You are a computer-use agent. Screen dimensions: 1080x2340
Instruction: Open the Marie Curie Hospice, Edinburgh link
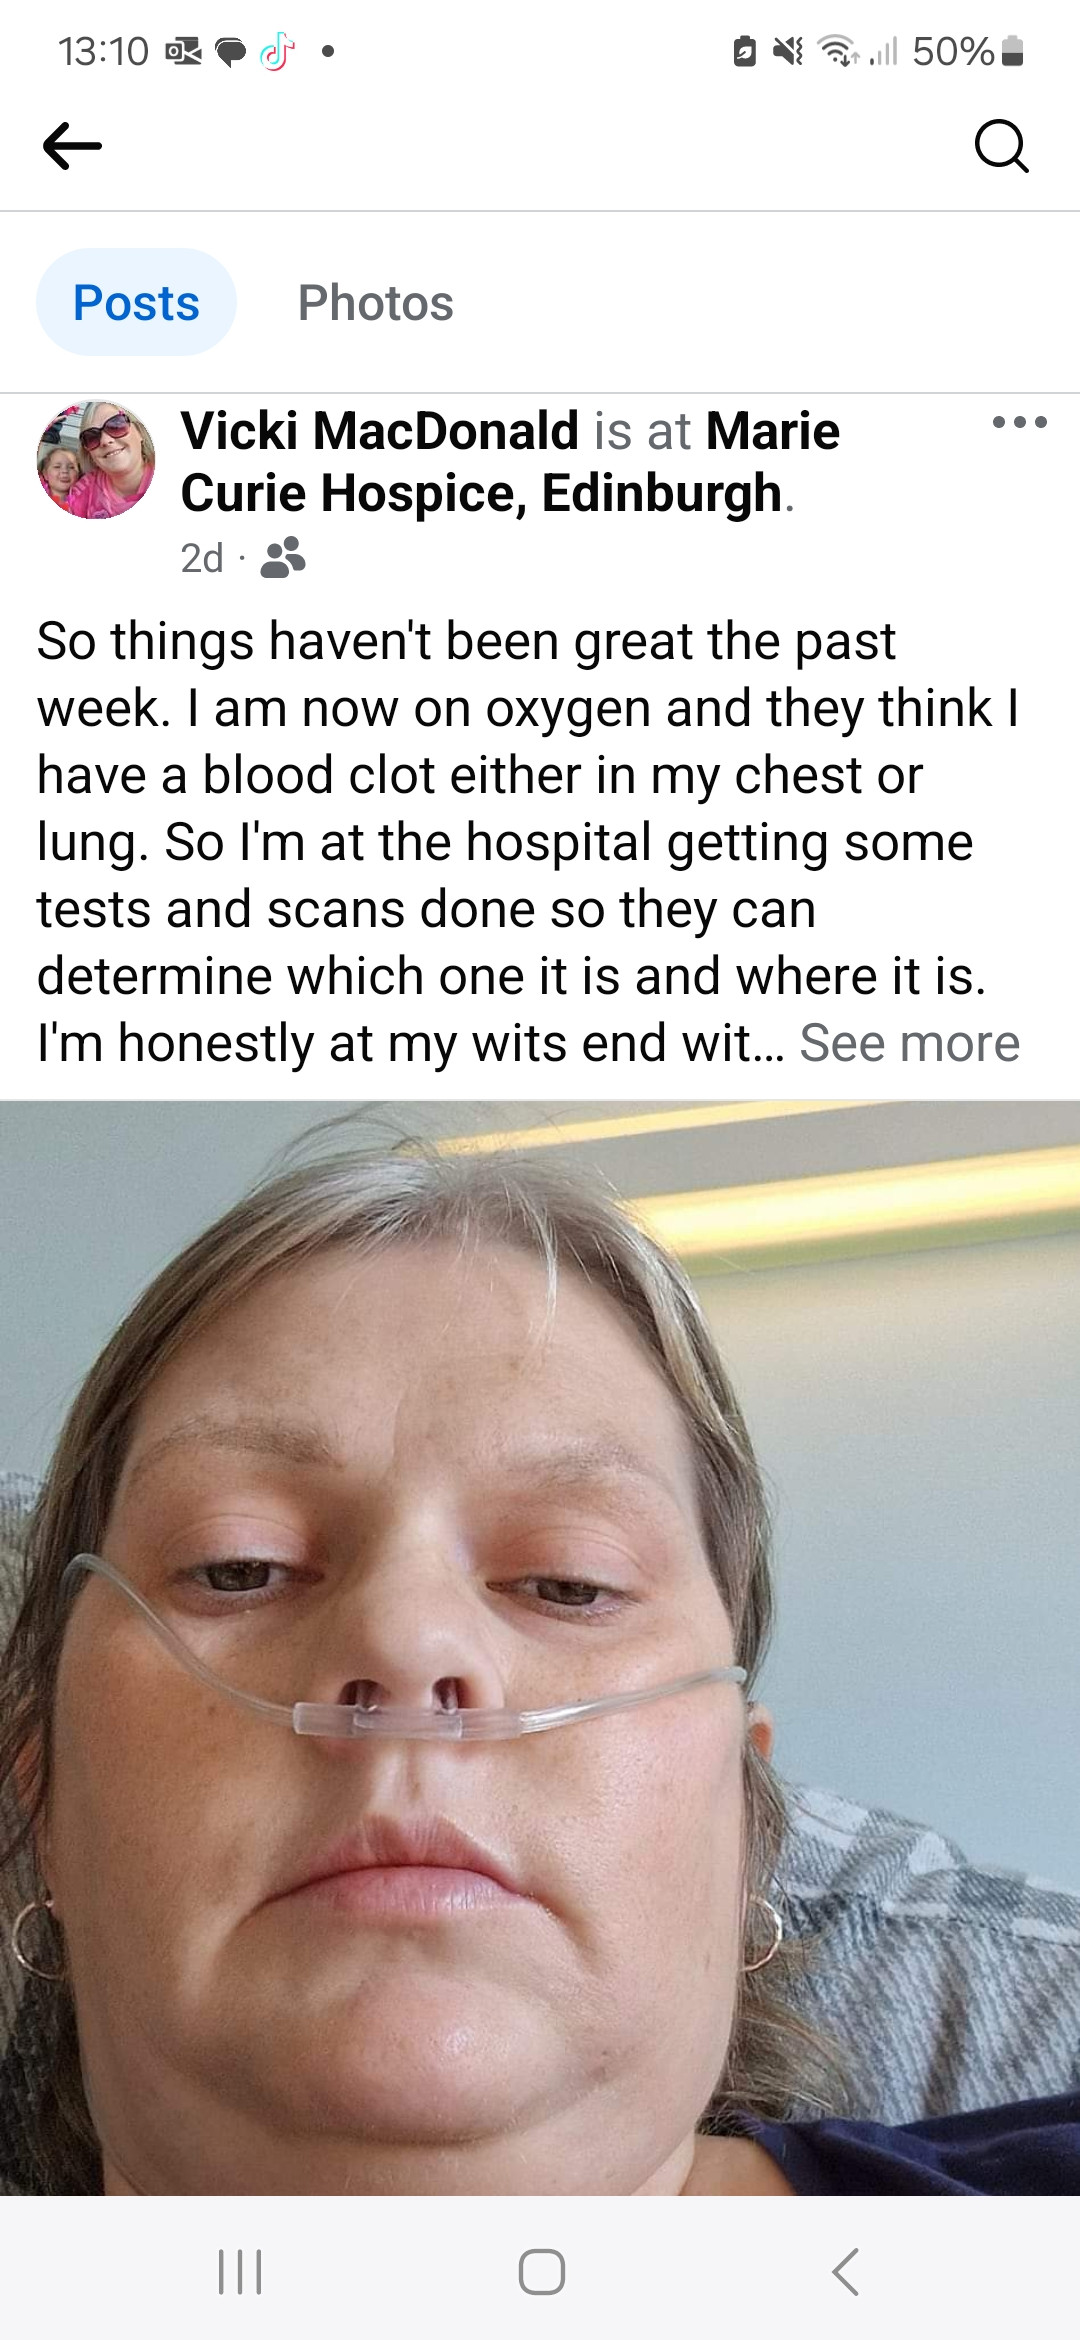[510, 462]
